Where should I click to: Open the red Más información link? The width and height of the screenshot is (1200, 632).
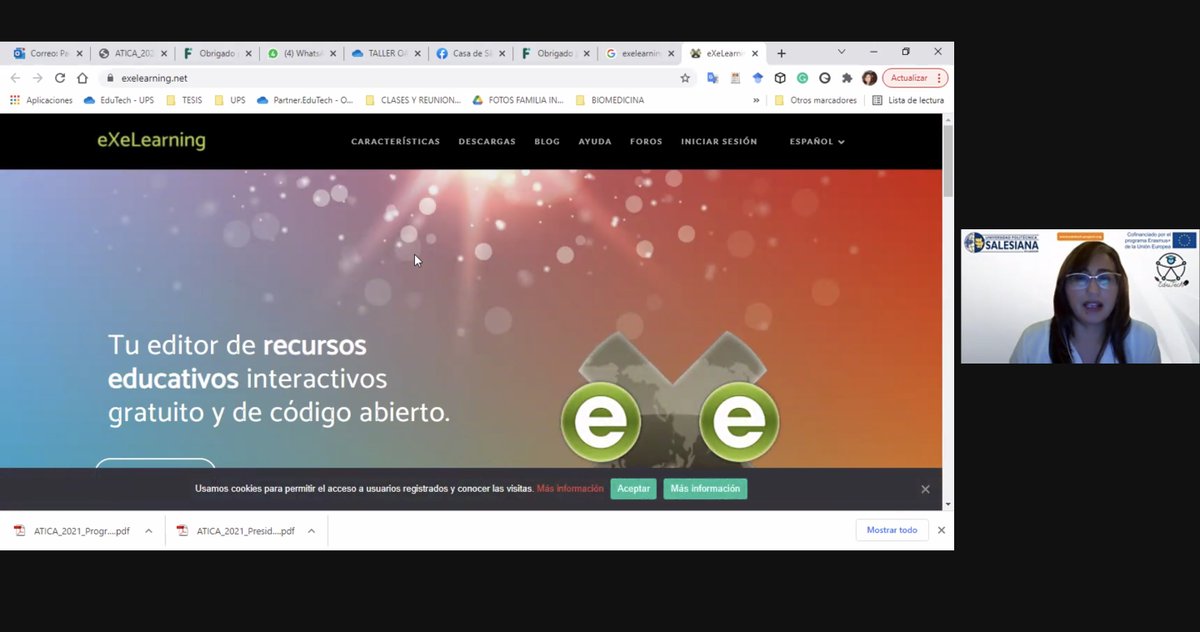click(x=570, y=489)
